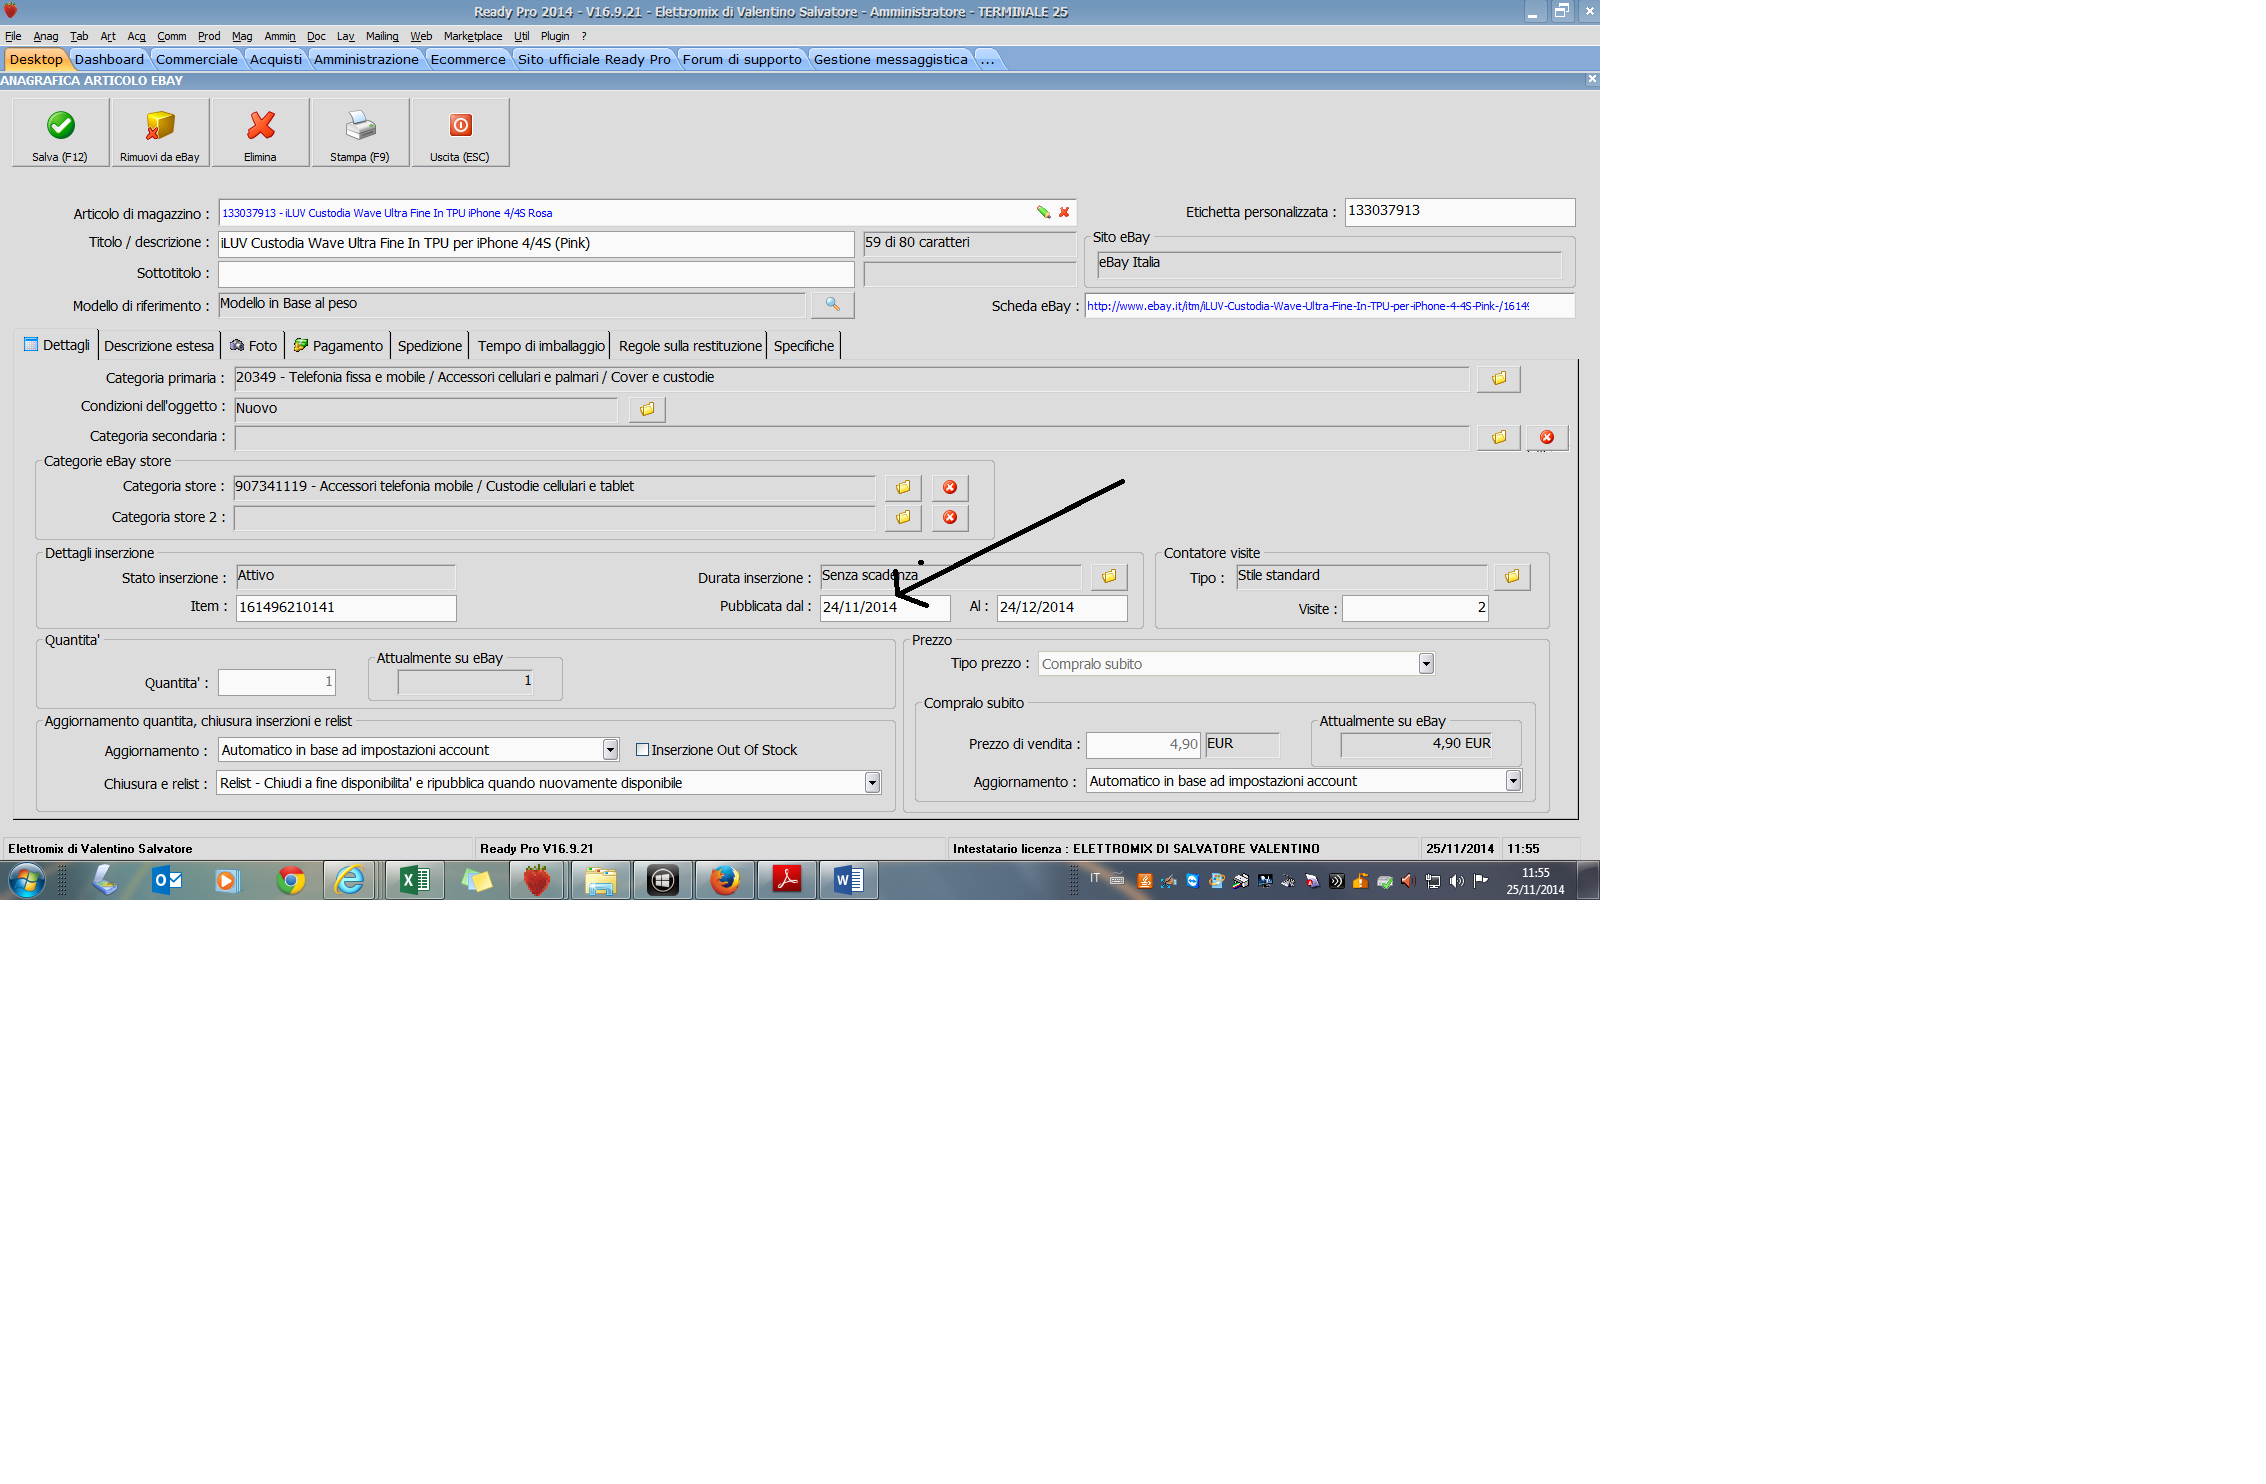Viewport: 2266px width, 1484px height.
Task: Click the Prezzo di vendita field
Action: click(x=1142, y=745)
